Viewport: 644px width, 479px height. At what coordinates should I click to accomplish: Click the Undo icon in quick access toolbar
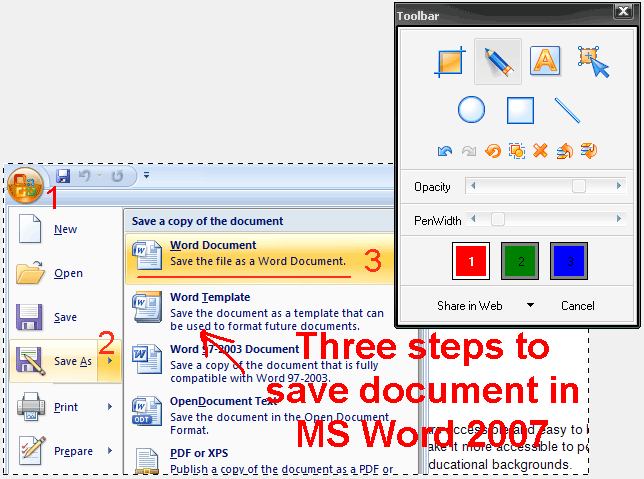(x=84, y=176)
